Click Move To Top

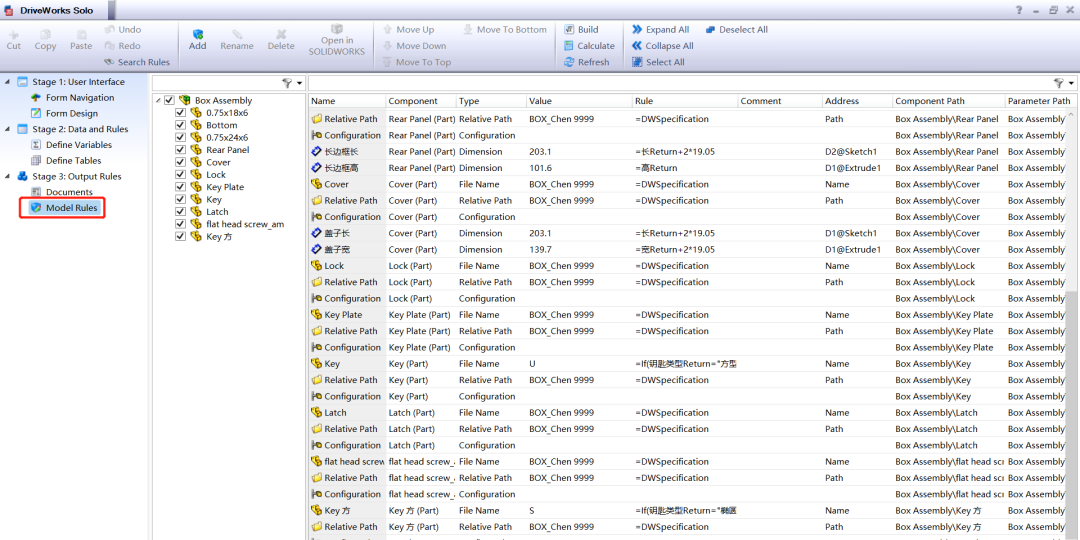(416, 62)
